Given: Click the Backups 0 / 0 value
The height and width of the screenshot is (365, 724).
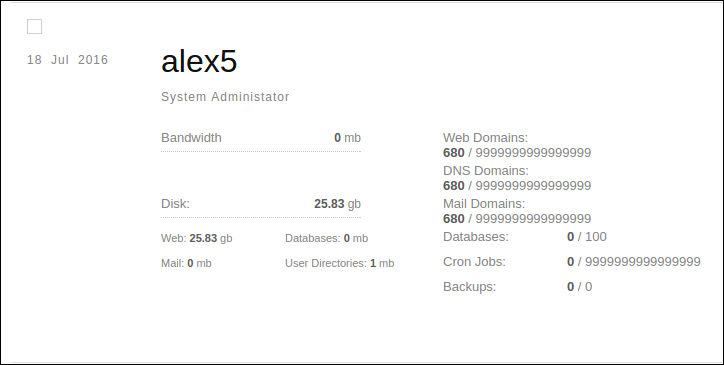Looking at the screenshot, I should click(579, 286).
